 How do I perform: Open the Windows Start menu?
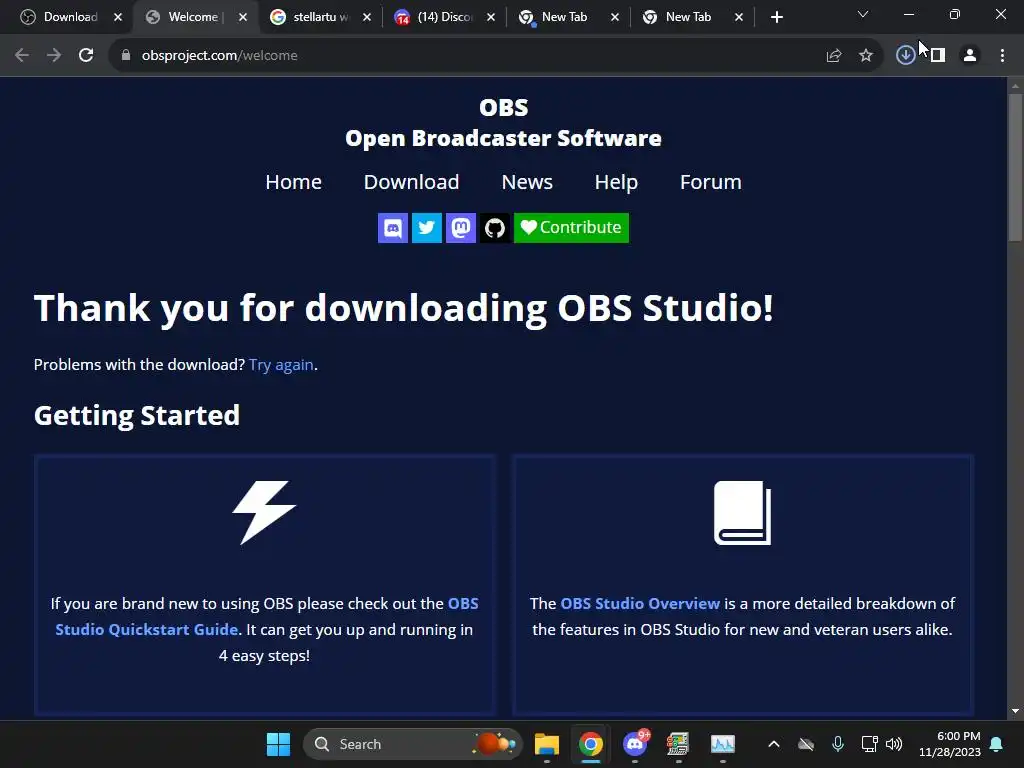point(278,744)
